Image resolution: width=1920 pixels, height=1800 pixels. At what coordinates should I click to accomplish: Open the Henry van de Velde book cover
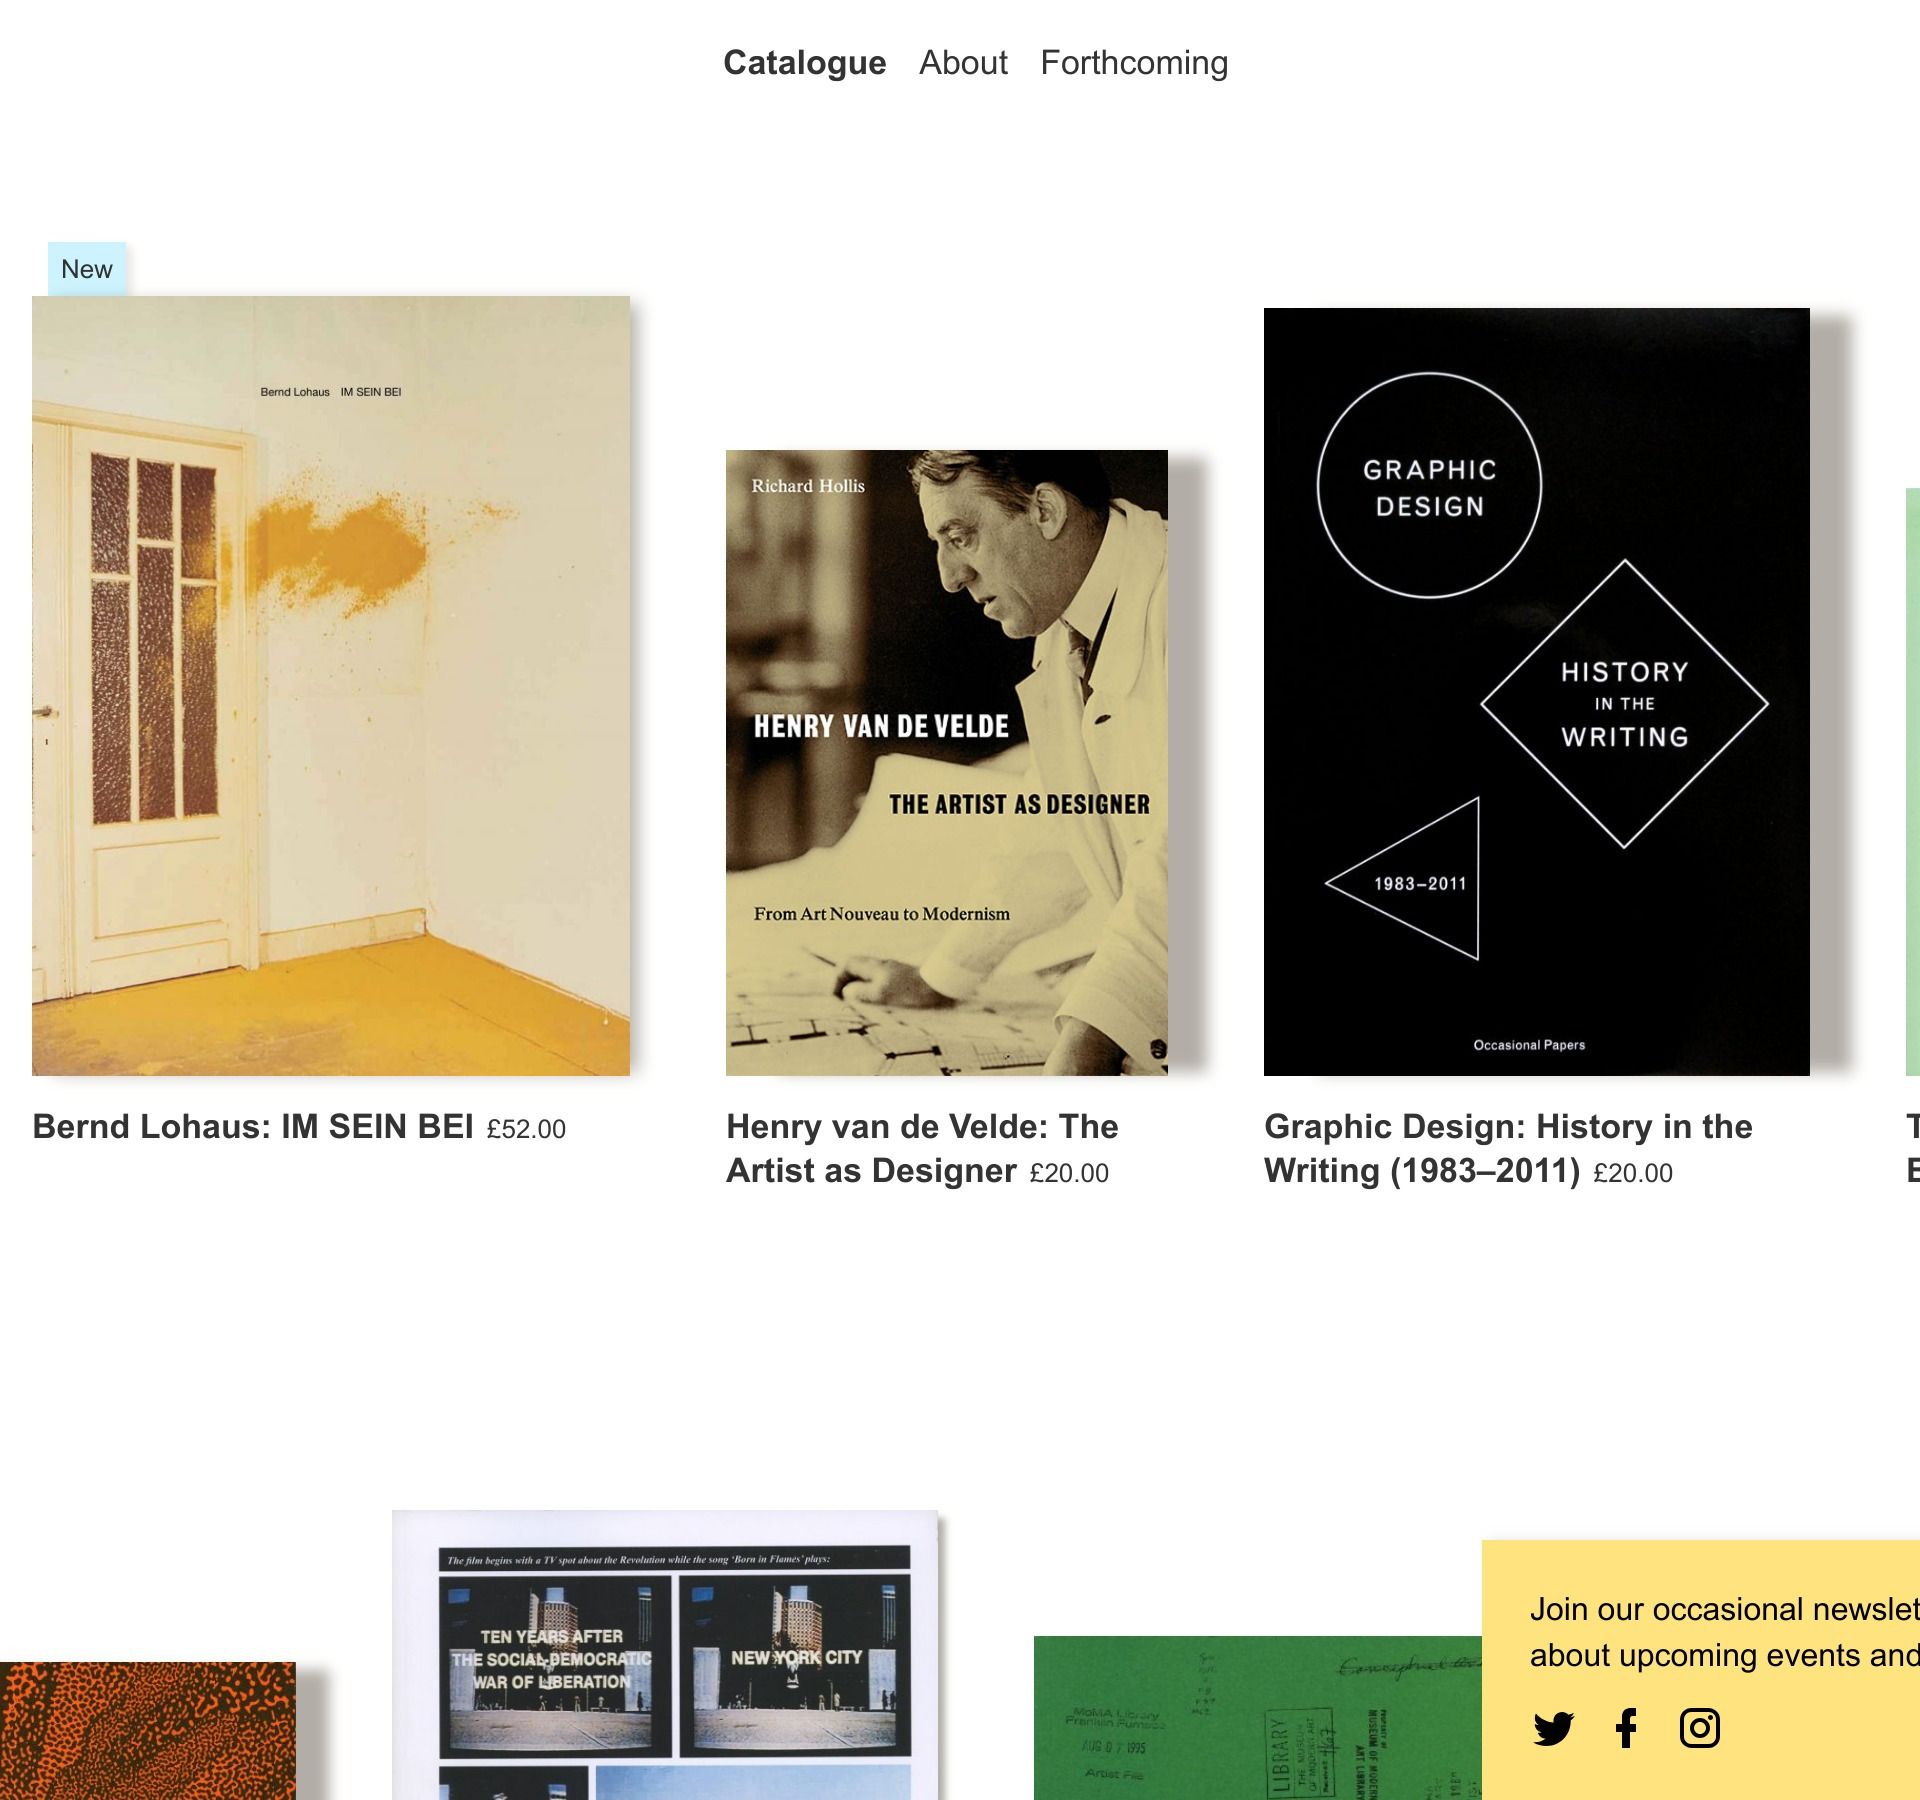tap(947, 763)
